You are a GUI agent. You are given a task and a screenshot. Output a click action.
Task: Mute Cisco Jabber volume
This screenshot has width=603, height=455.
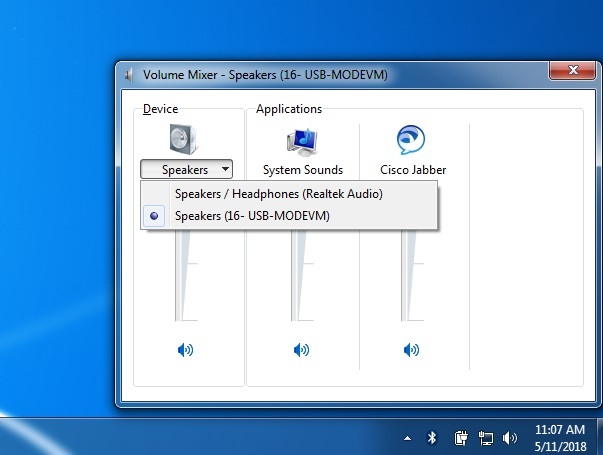coord(411,350)
